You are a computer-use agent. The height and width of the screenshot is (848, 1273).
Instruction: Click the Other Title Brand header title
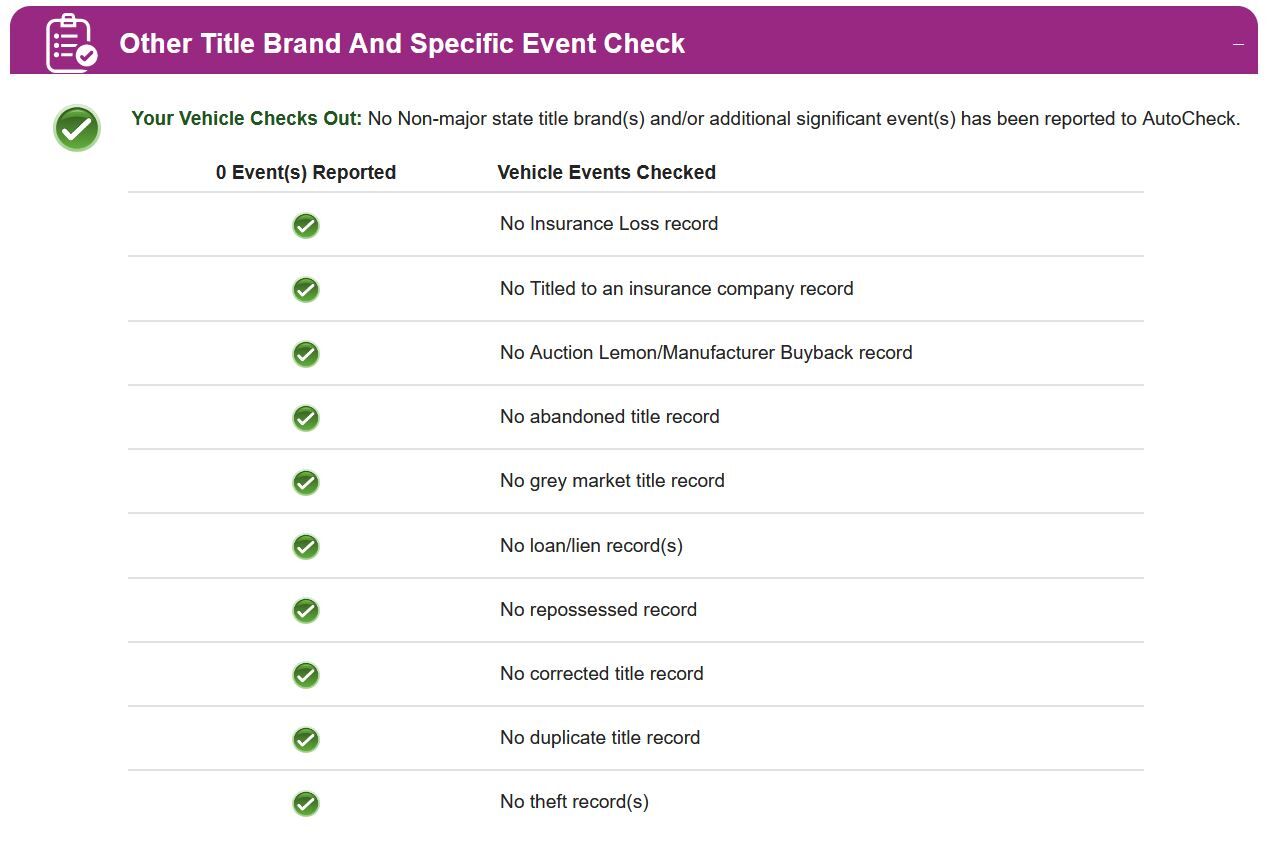(x=402, y=44)
